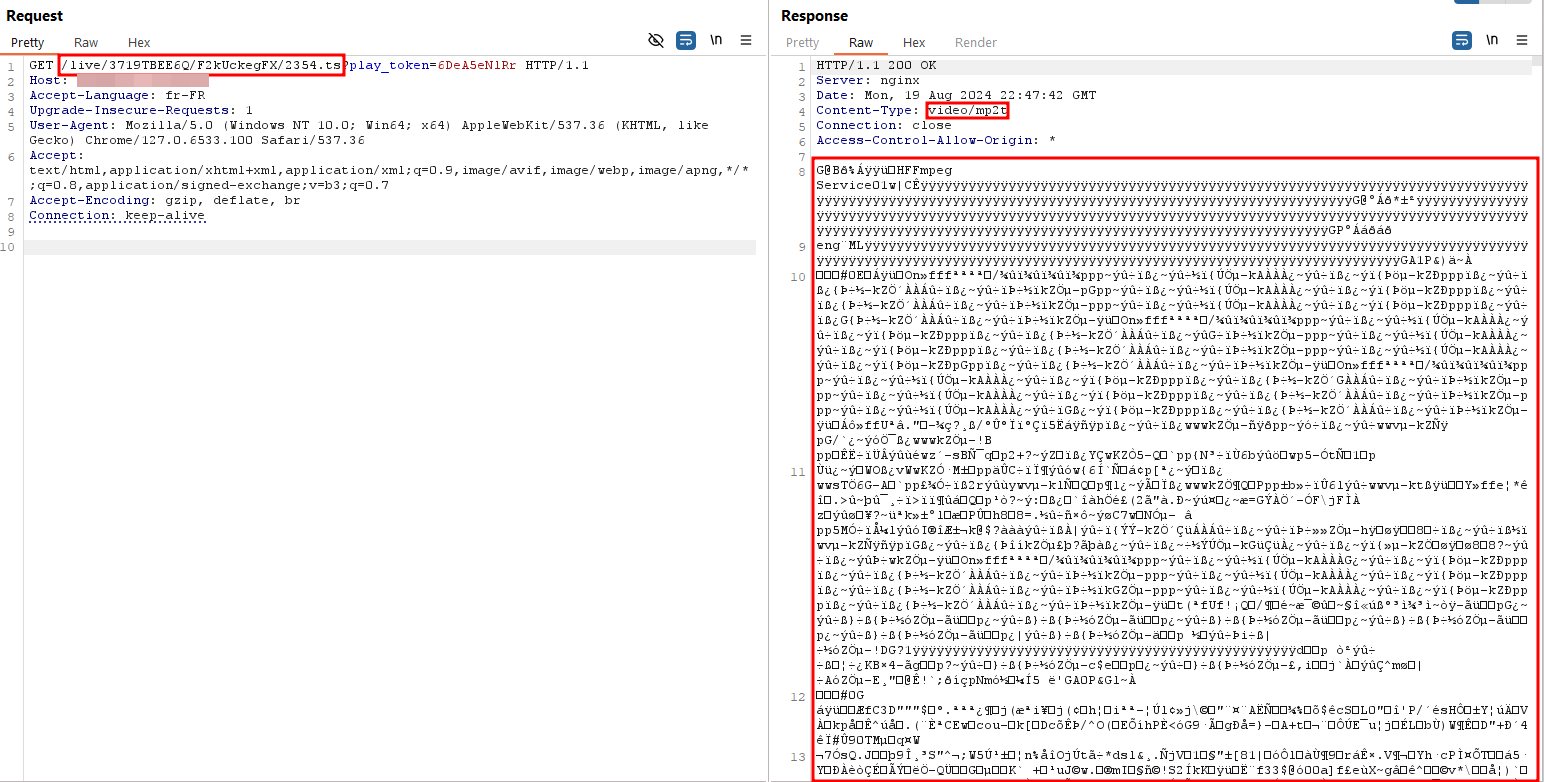Open the Response Hex tab

click(x=914, y=43)
